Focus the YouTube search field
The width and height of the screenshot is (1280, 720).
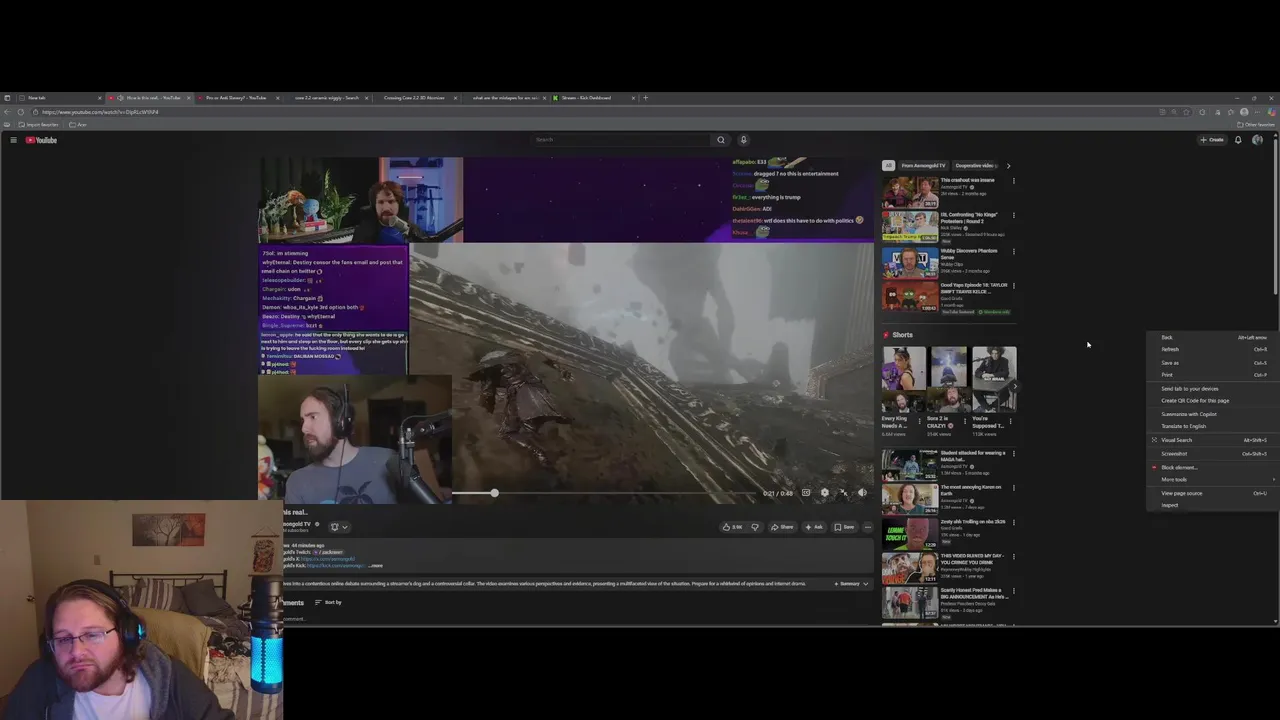[x=622, y=140]
